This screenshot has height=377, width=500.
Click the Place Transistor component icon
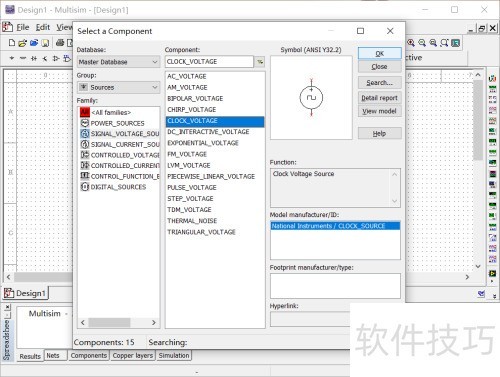coord(45,58)
